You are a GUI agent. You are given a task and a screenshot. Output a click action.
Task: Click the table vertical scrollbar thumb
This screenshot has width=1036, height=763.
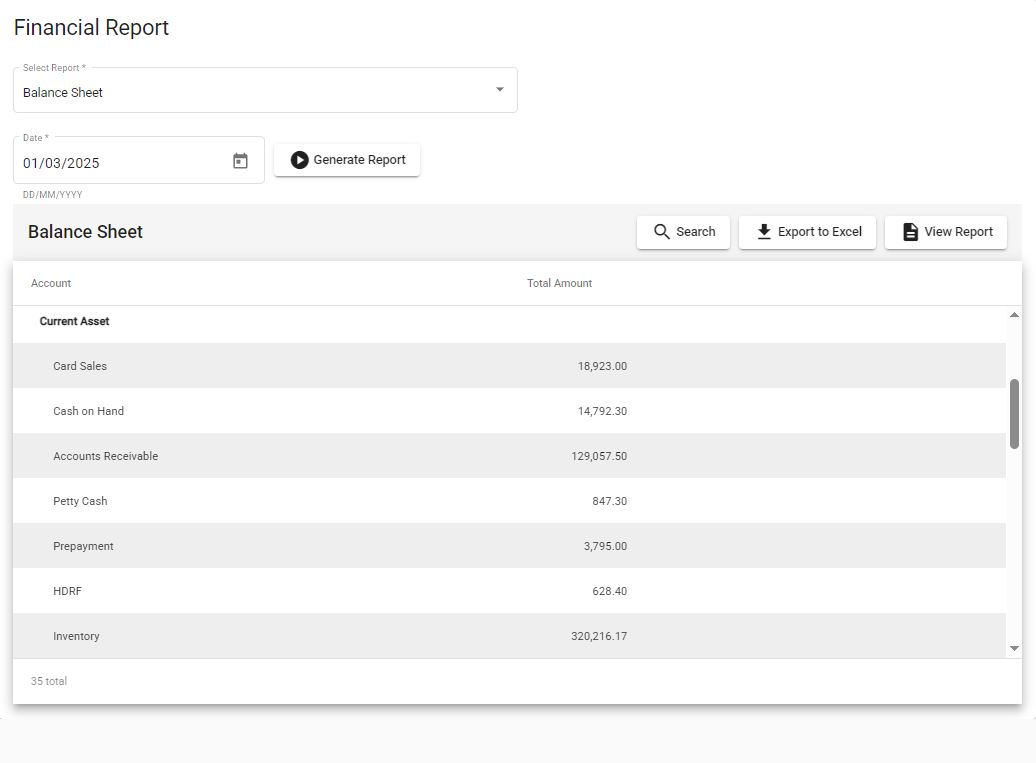(1014, 414)
